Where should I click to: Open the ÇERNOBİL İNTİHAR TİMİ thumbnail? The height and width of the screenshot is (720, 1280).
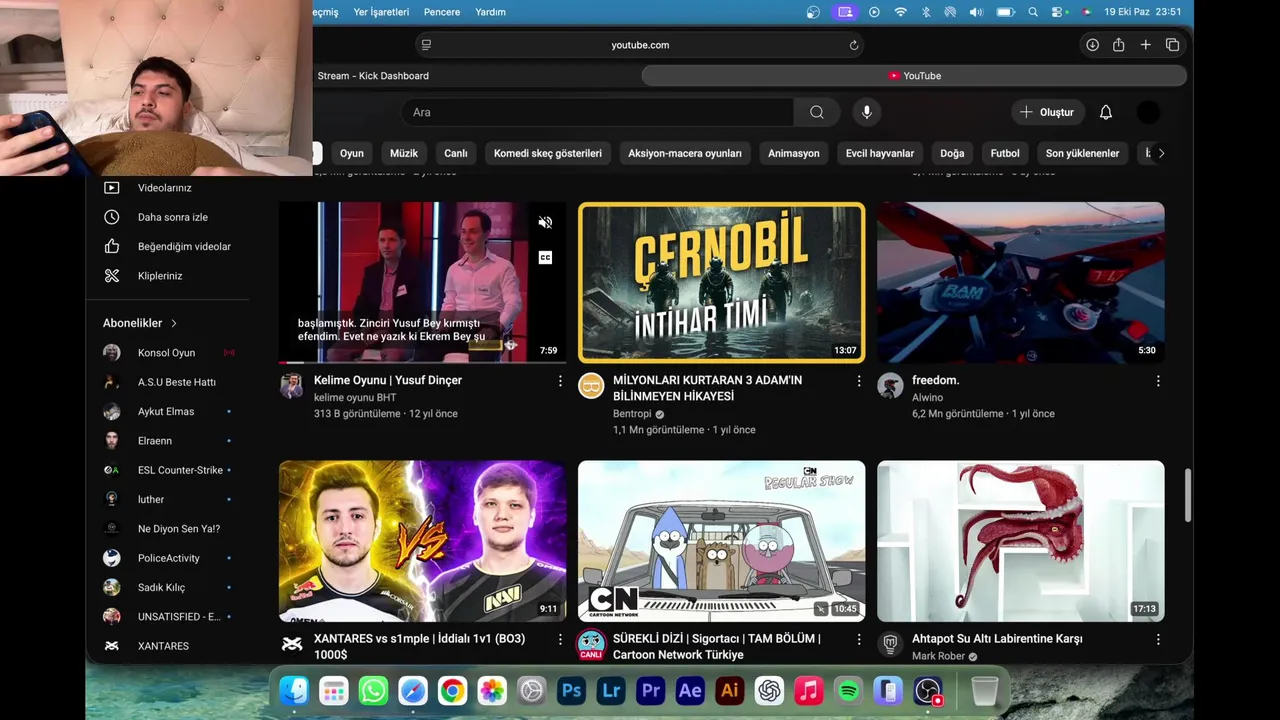(x=721, y=282)
